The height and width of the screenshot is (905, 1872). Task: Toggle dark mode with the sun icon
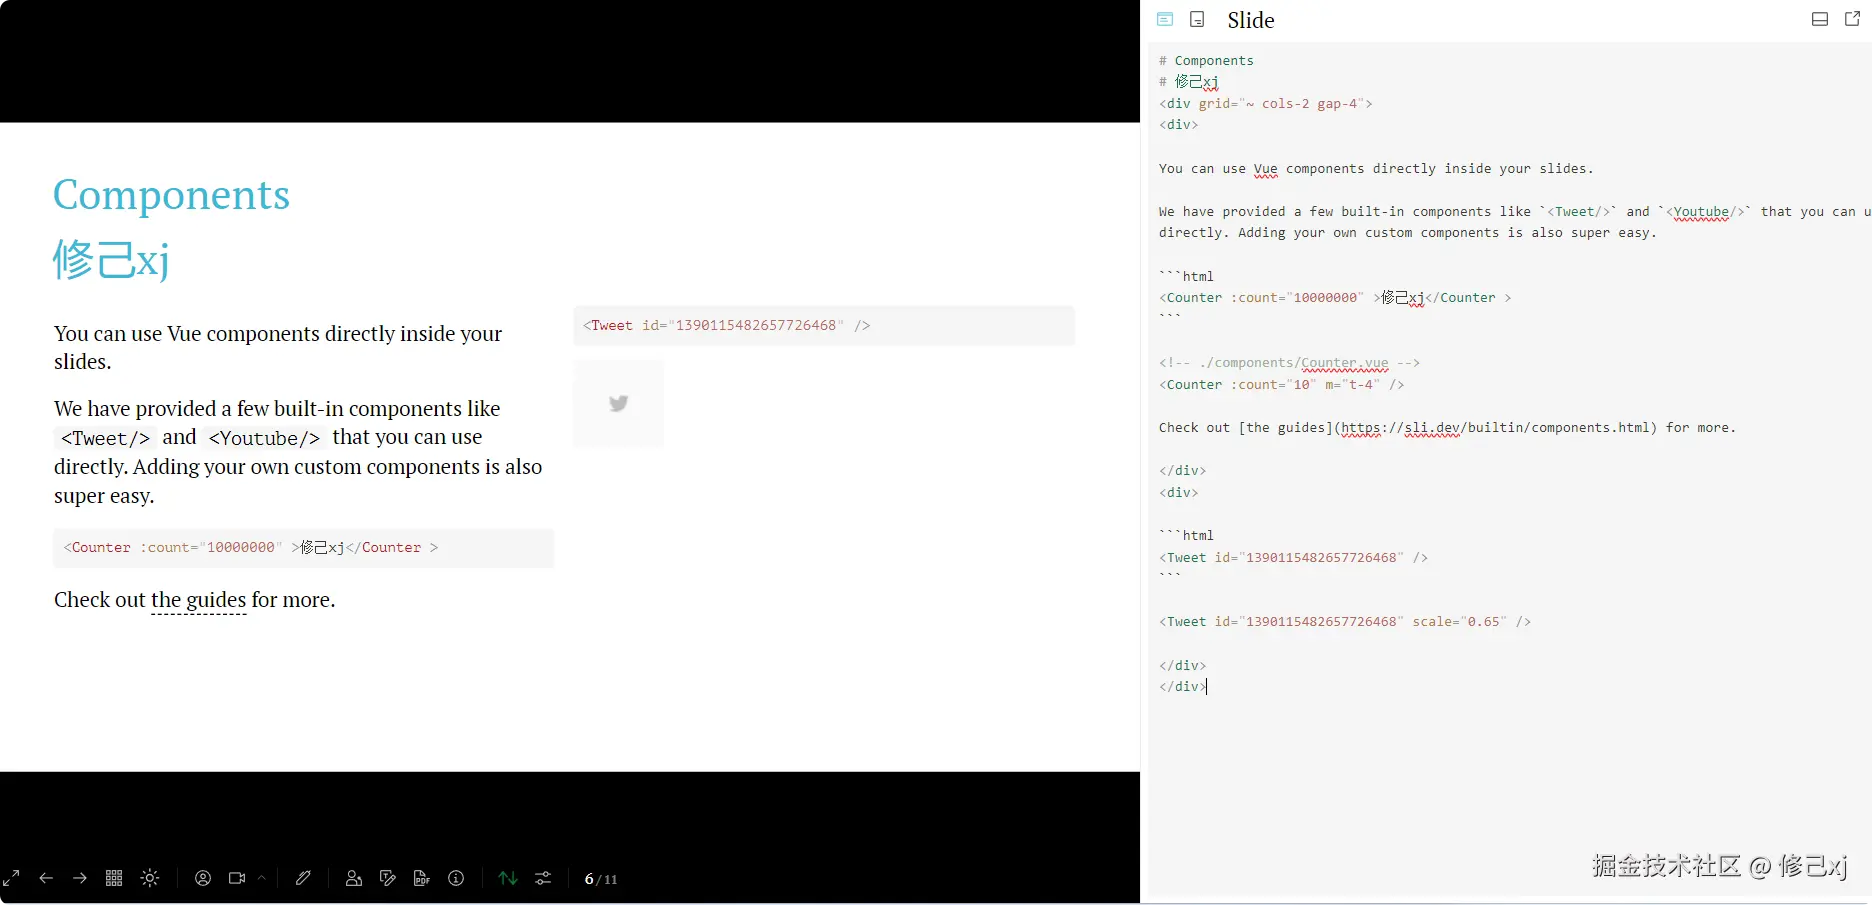pyautogui.click(x=150, y=878)
